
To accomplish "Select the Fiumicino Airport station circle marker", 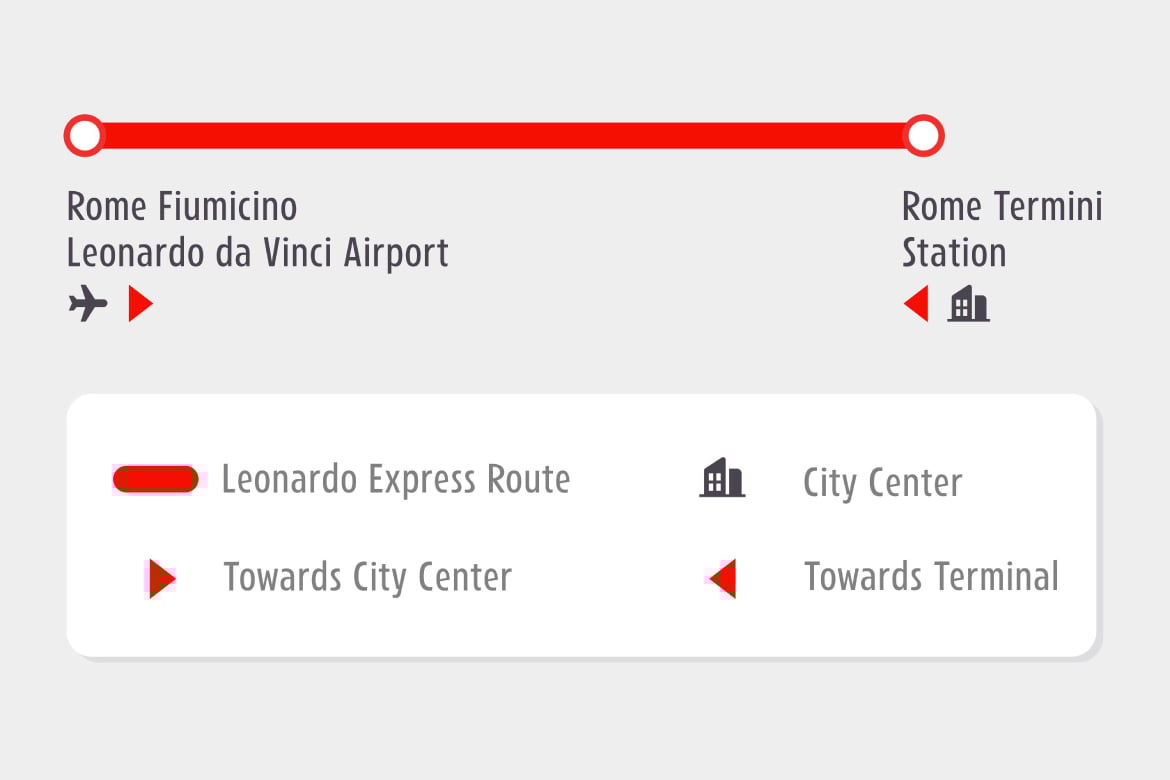I will coord(84,136).
